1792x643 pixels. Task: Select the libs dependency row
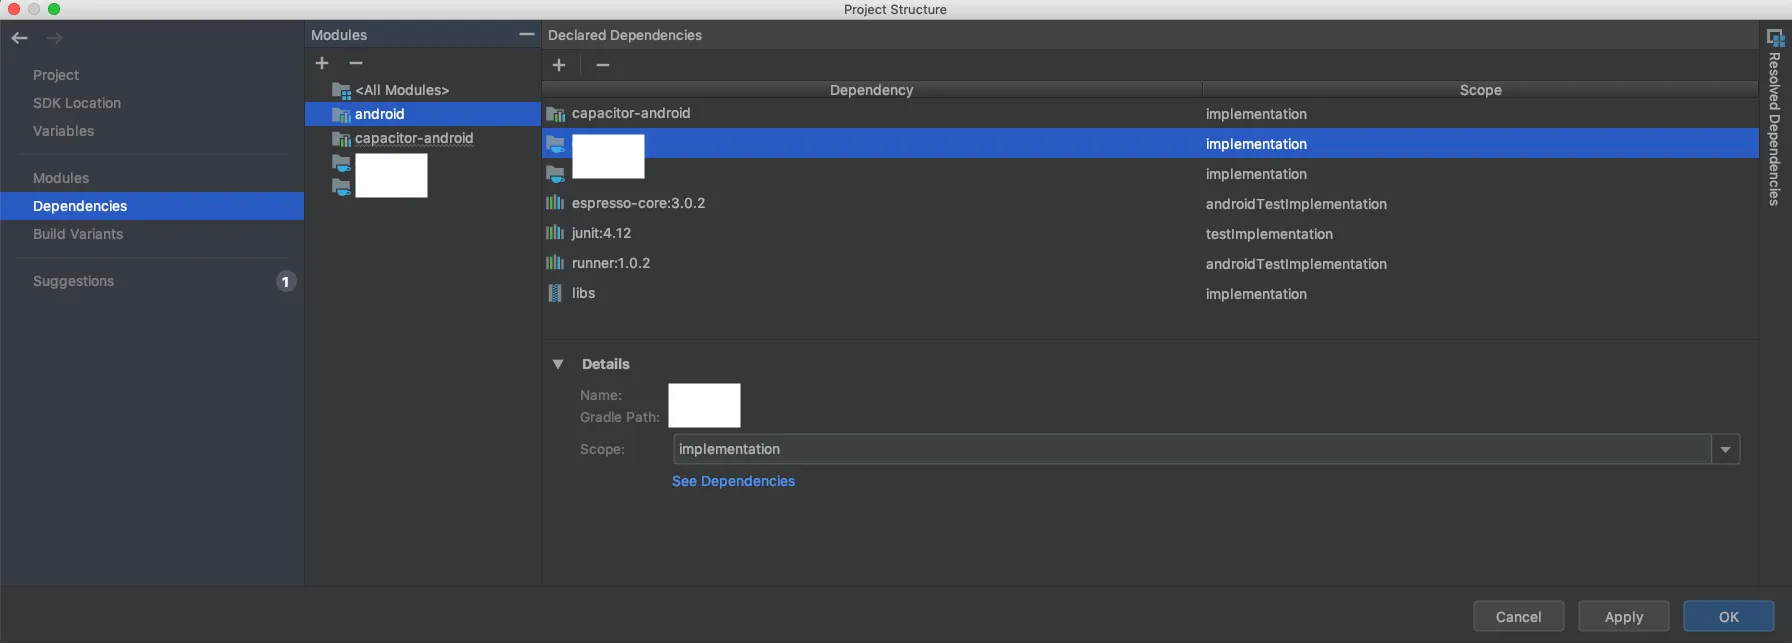point(1150,293)
